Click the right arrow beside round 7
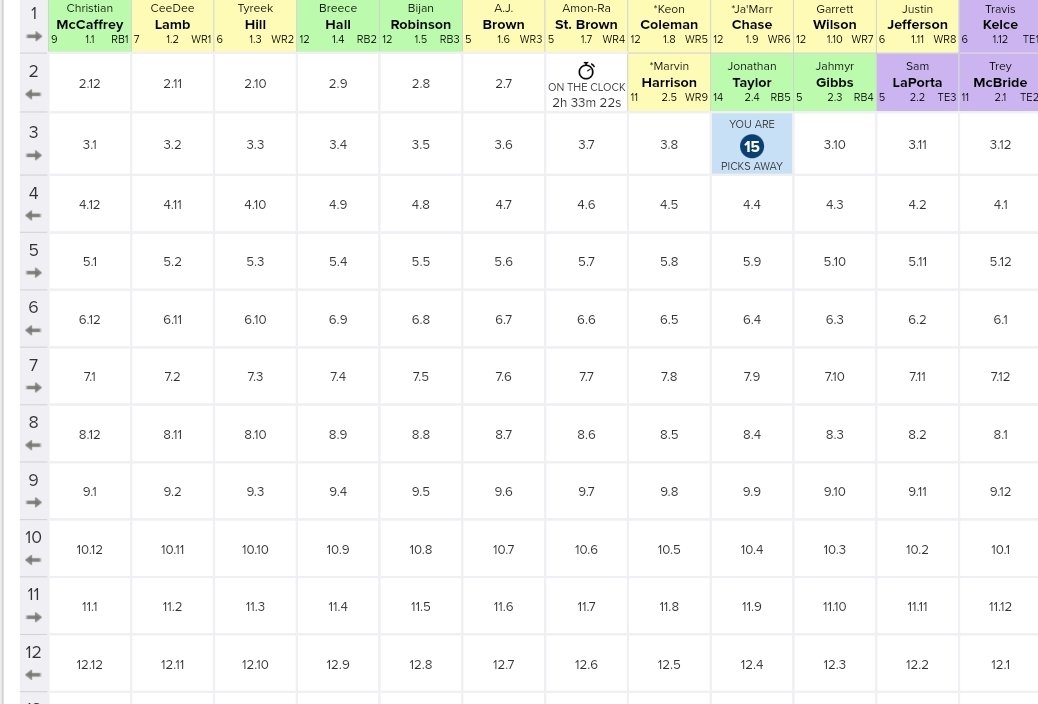1038x704 pixels. (33, 387)
